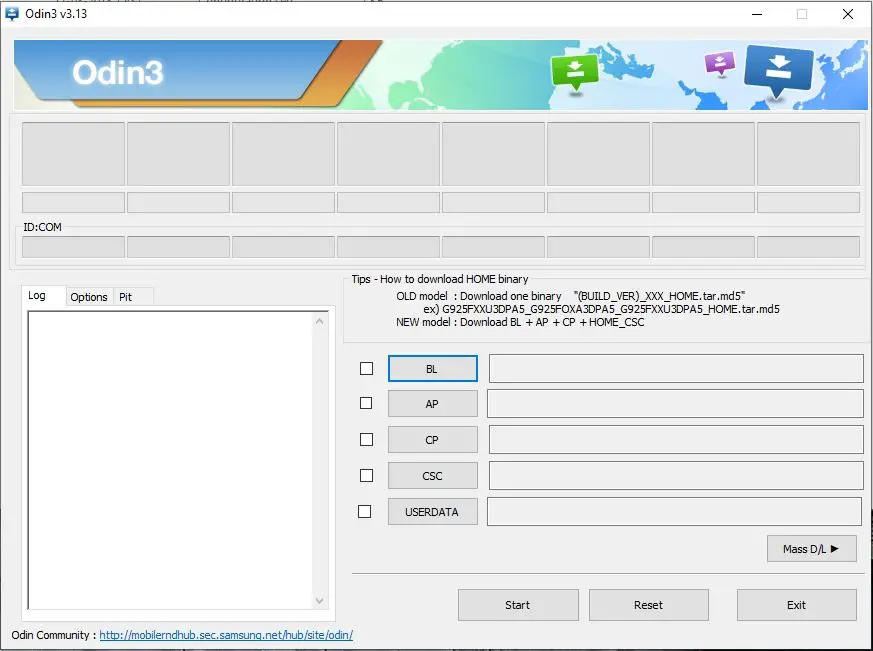
Task: Browse for a BL firmware file
Action: pyautogui.click(x=433, y=369)
